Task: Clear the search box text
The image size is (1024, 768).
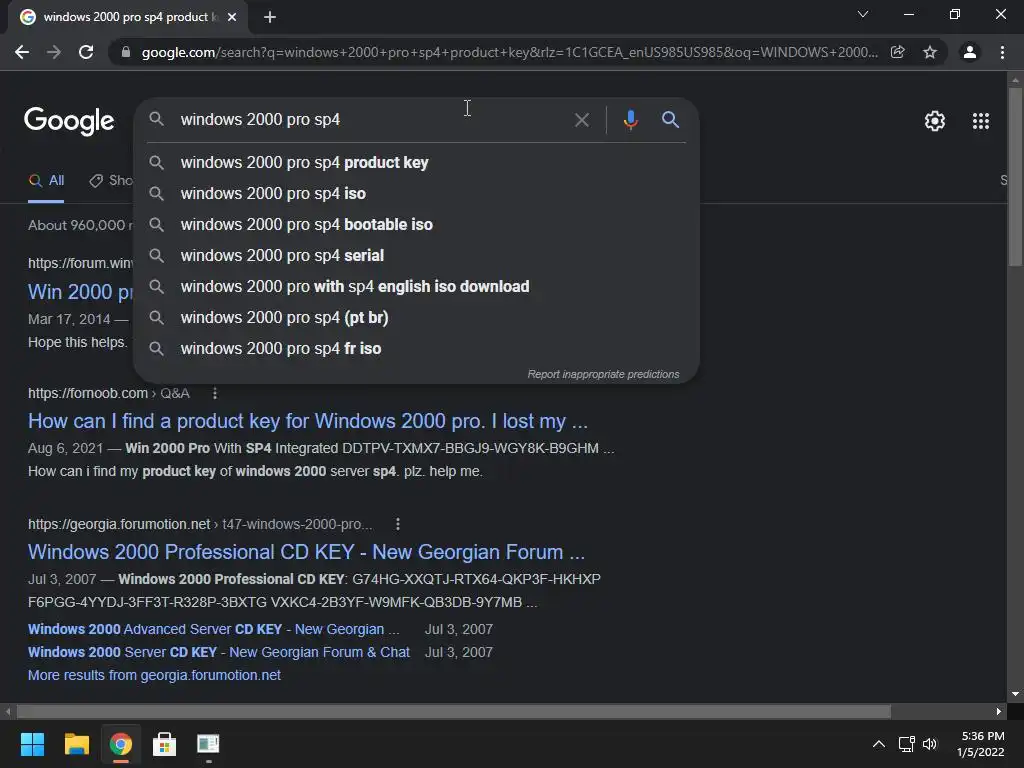Action: tap(581, 120)
